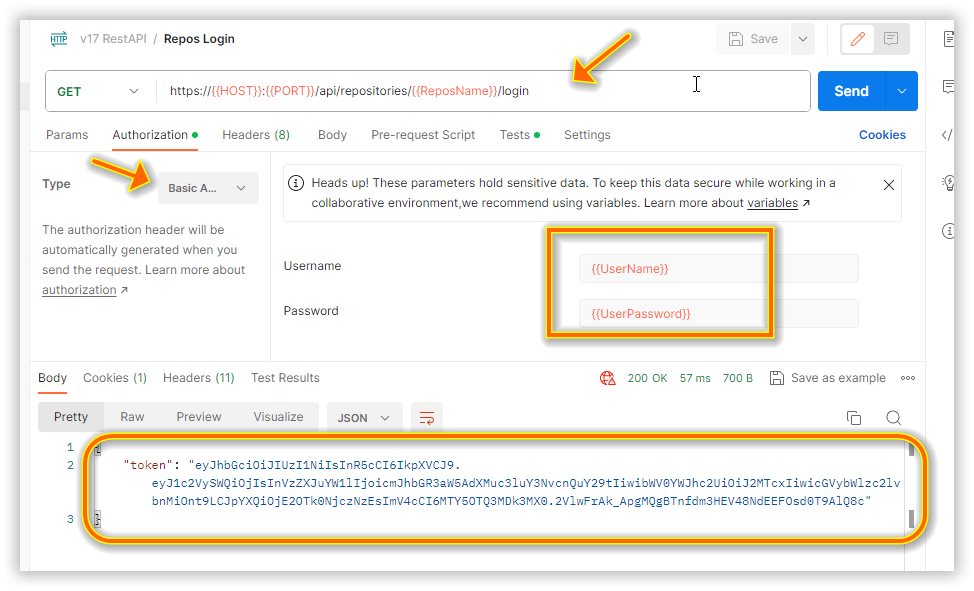Open the Pre-request Script tab

tap(423, 135)
